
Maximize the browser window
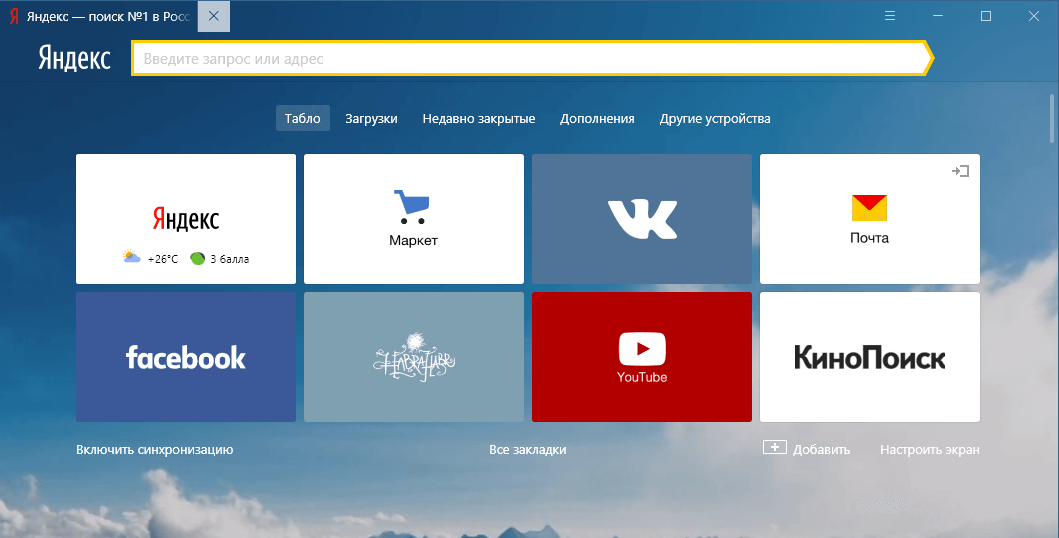[x=985, y=16]
